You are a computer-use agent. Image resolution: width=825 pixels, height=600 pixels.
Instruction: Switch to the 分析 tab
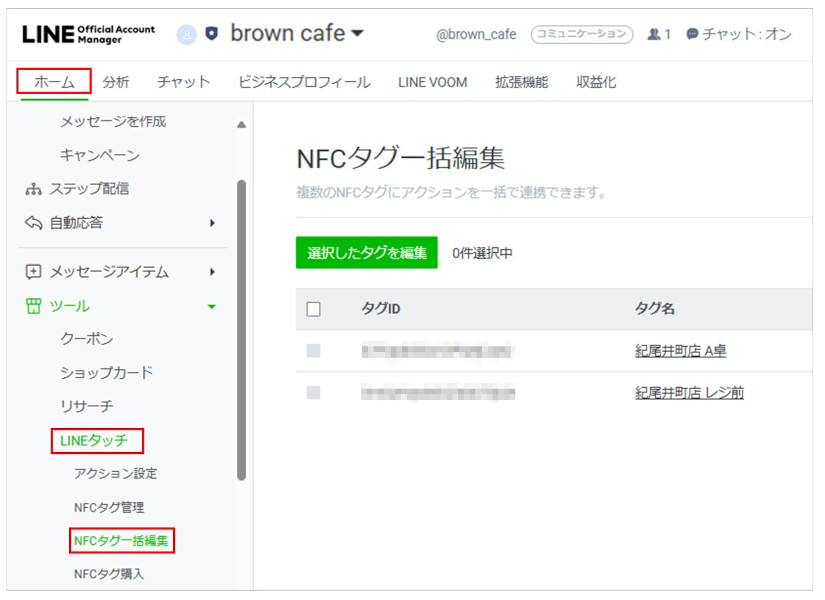(x=116, y=82)
